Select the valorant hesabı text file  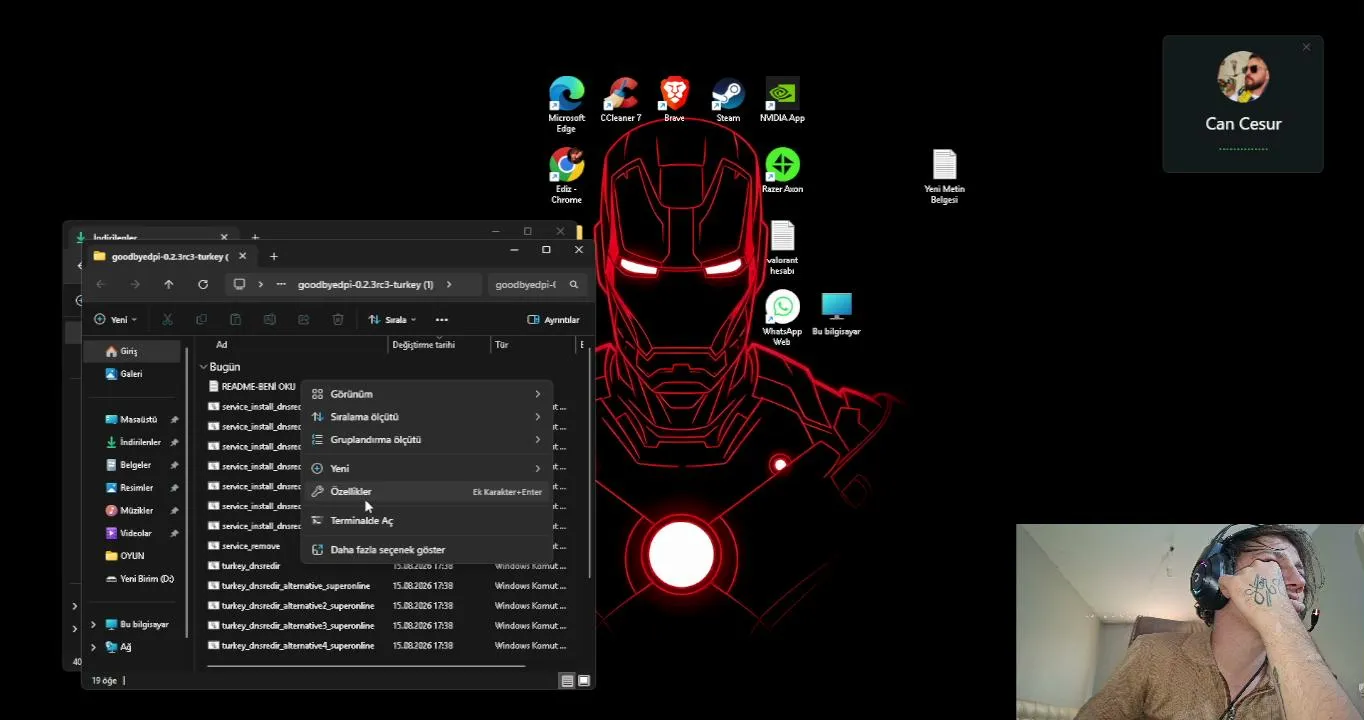(x=782, y=248)
